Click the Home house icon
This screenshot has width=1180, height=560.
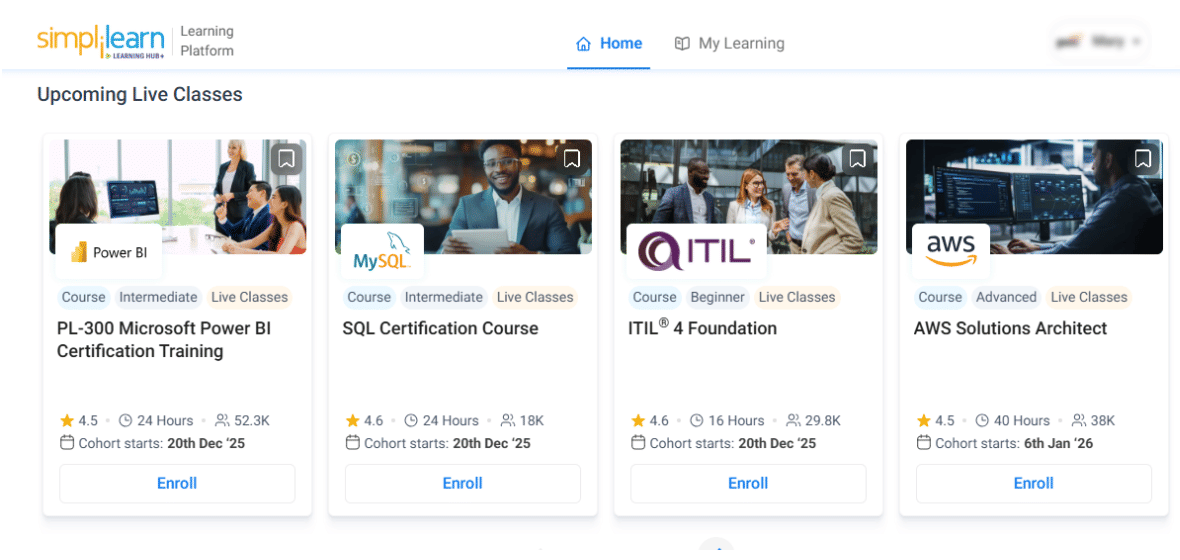pos(583,44)
